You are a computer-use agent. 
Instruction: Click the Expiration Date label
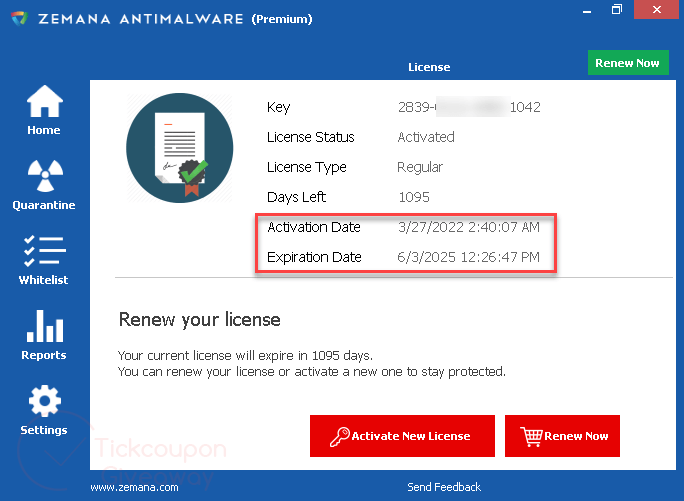click(314, 257)
